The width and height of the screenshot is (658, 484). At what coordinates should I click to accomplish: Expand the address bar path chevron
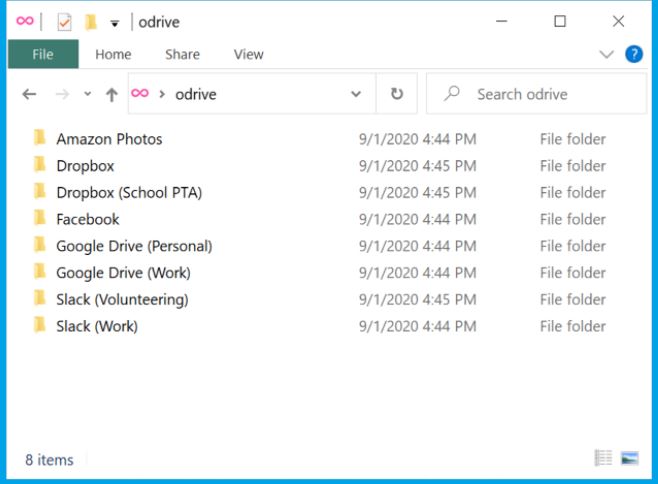click(x=162, y=94)
